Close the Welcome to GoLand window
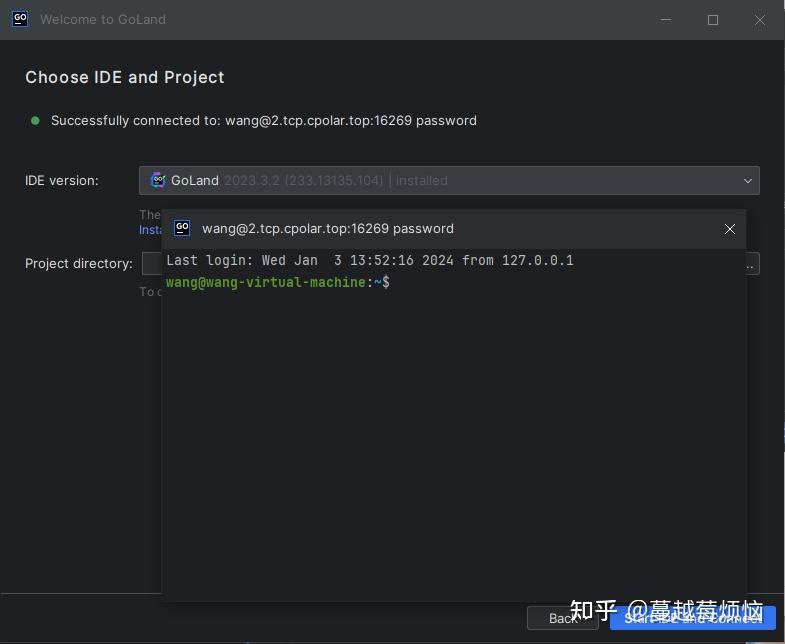The image size is (785, 644). click(760, 19)
